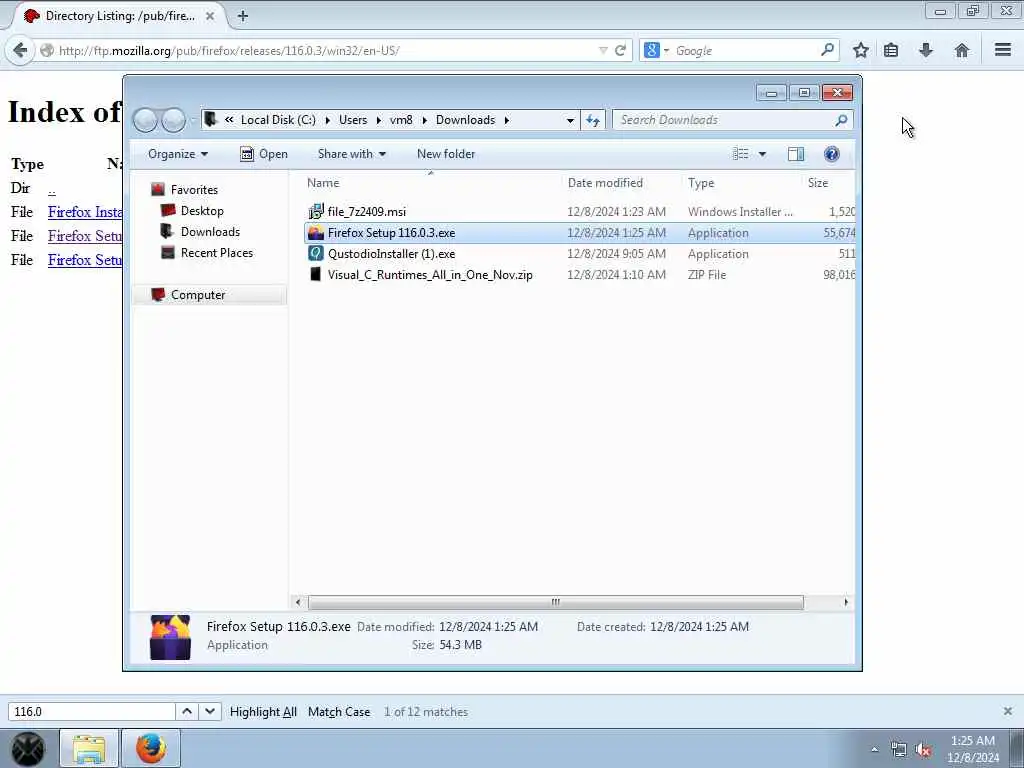The width and height of the screenshot is (1024, 768).
Task: Expand the arrow after Users breadcrumb
Action: point(378,120)
